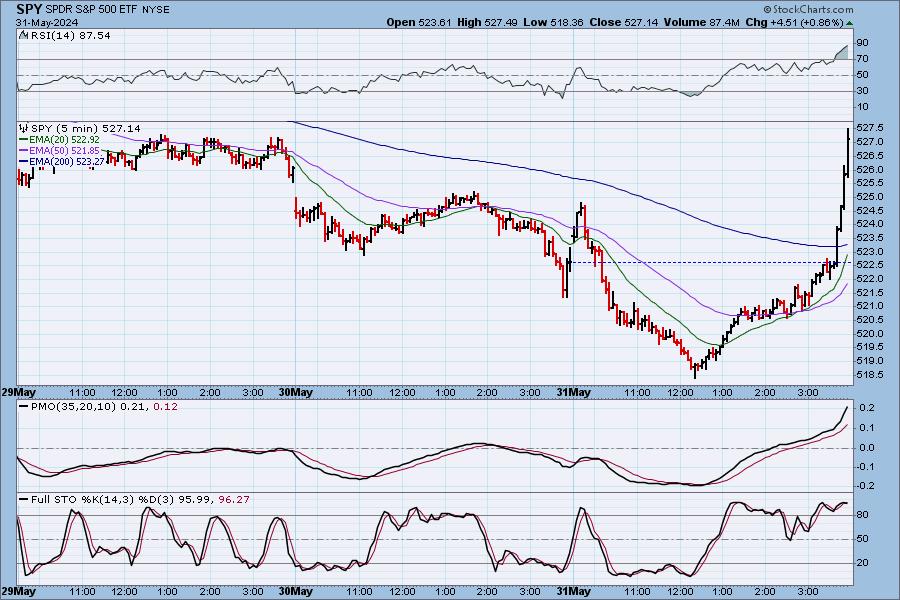Click the "518.5" price axis label
The image size is (900, 600).
869,374
